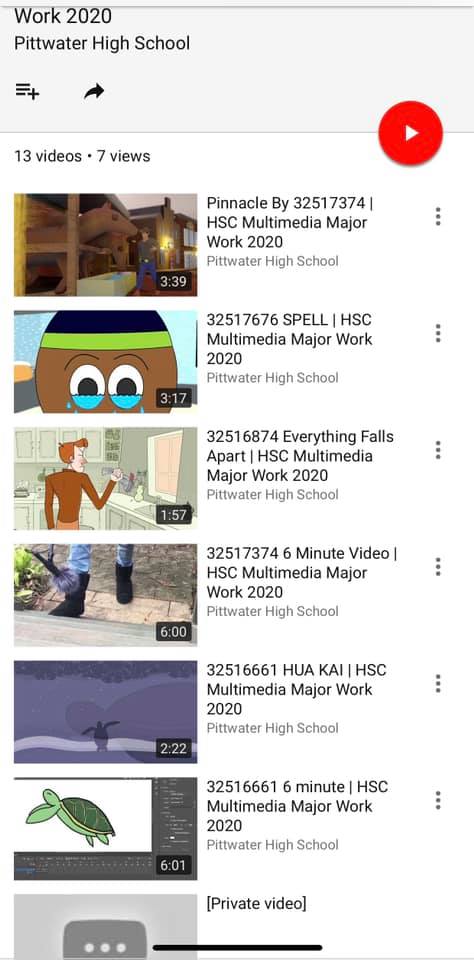Open the 6:00 boots video thumbnail
This screenshot has width=474, height=960.
click(105, 595)
